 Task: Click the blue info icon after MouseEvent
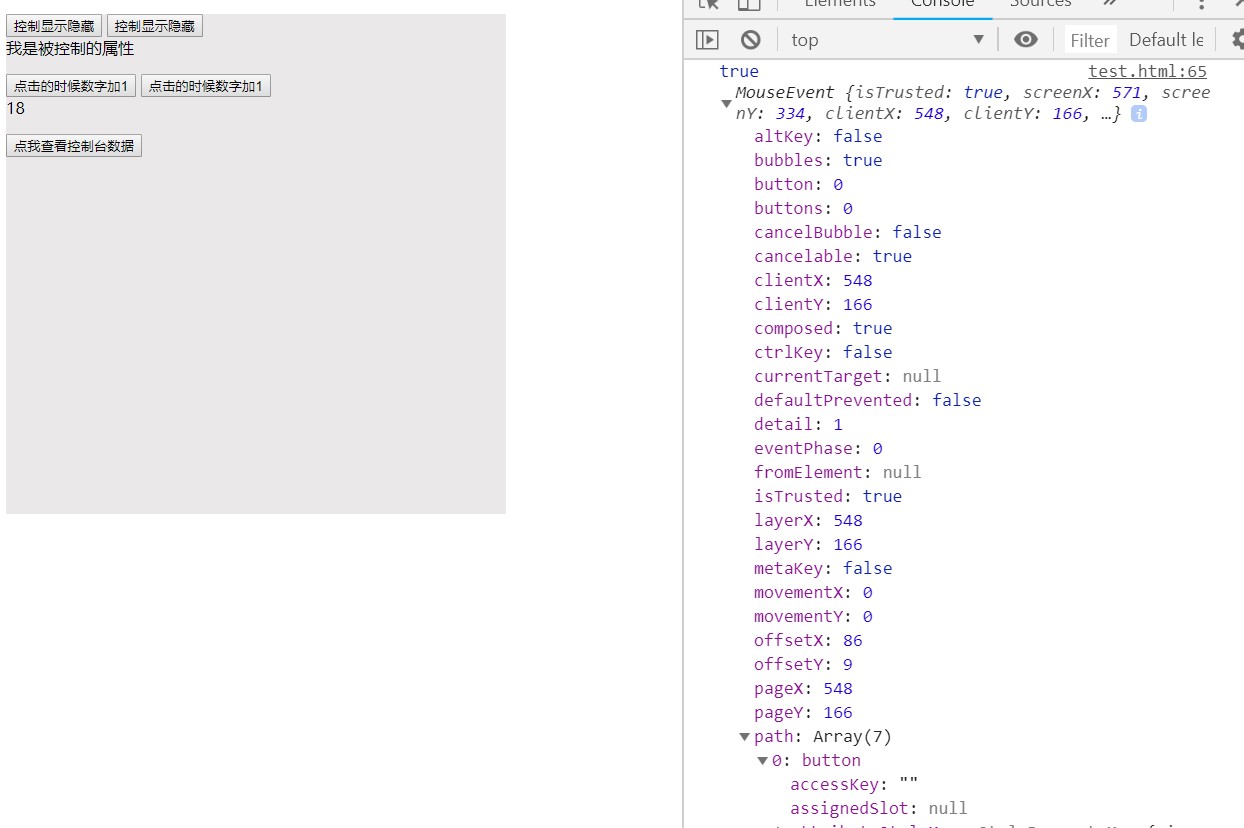(x=1138, y=114)
